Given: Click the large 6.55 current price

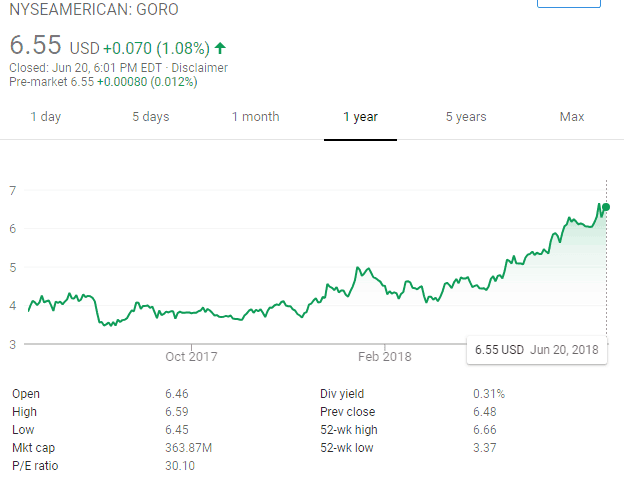Looking at the screenshot, I should (x=36, y=46).
